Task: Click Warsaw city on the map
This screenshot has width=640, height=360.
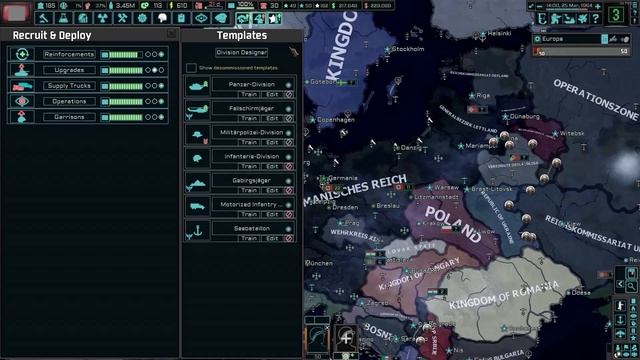Action: click(446, 187)
